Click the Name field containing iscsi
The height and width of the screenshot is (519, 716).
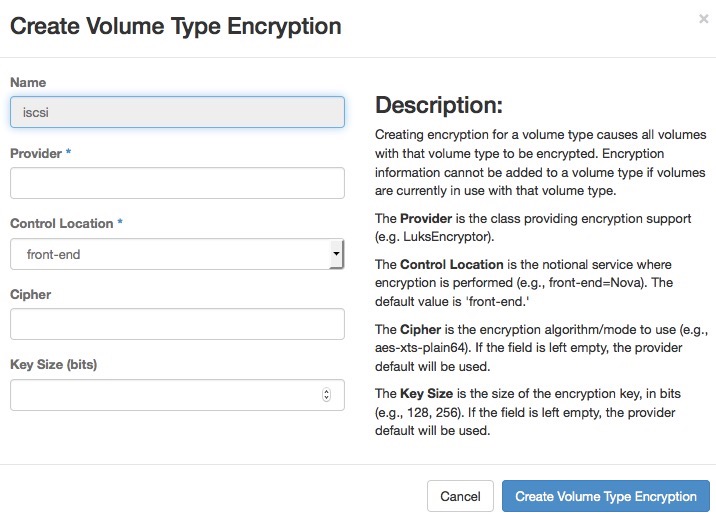[x=177, y=112]
